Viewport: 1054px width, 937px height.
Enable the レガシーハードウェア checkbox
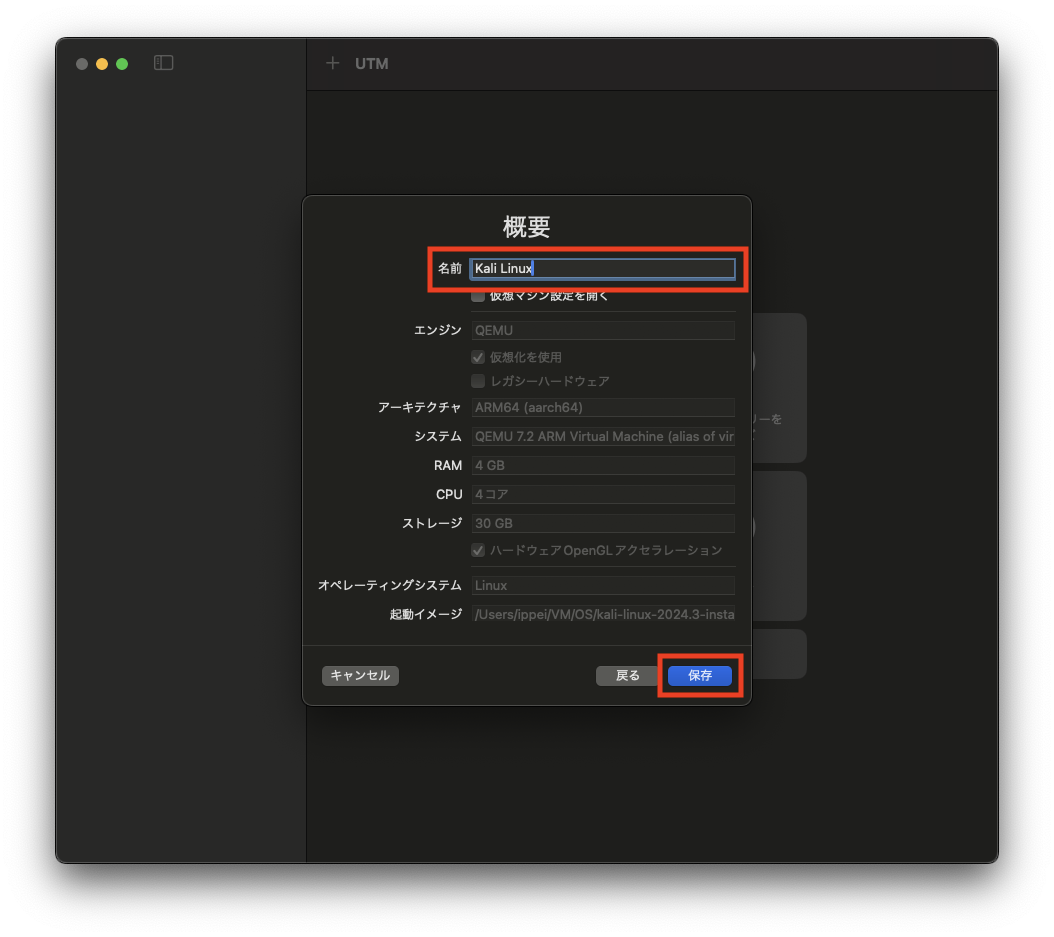click(x=478, y=381)
